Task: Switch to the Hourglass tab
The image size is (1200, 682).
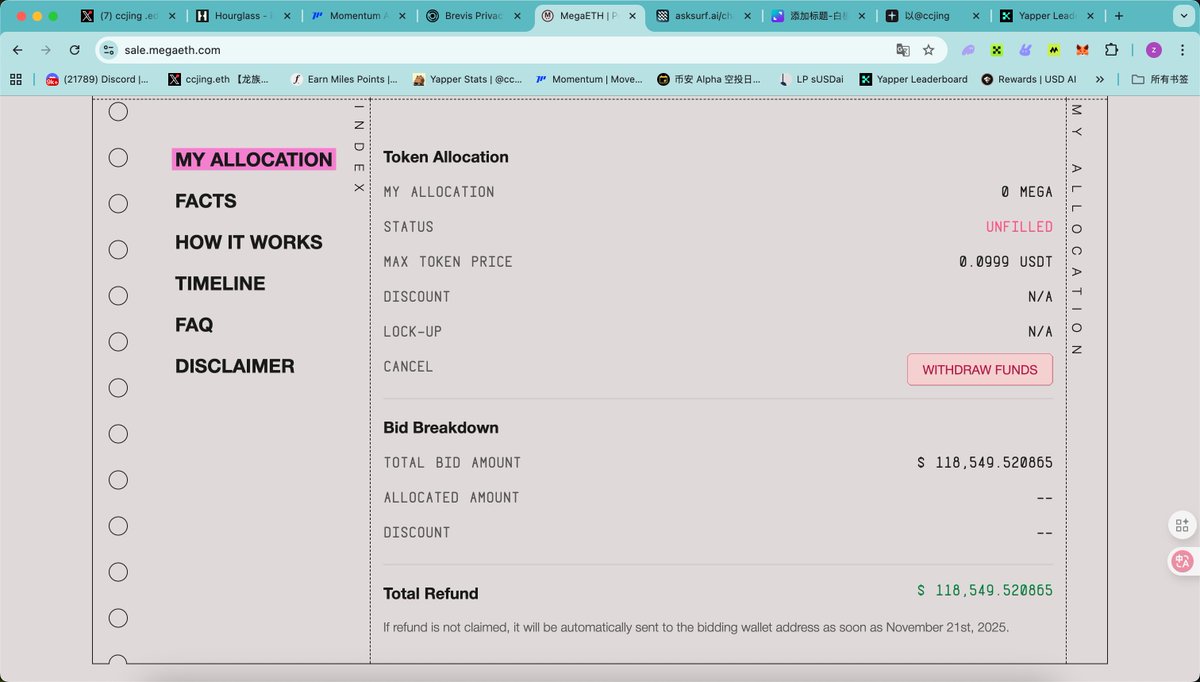Action: pyautogui.click(x=243, y=16)
